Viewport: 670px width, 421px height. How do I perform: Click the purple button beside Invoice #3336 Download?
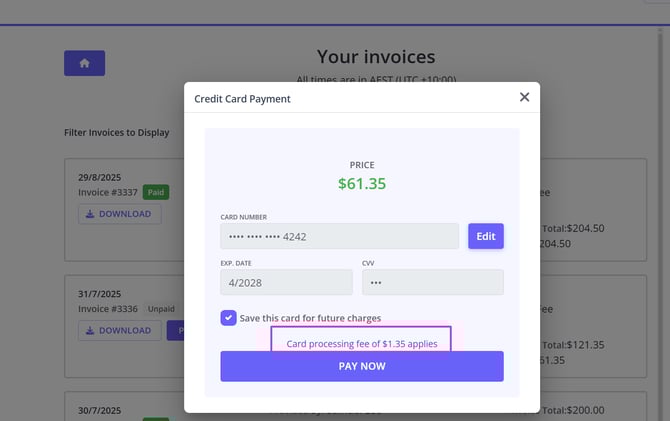(175, 331)
